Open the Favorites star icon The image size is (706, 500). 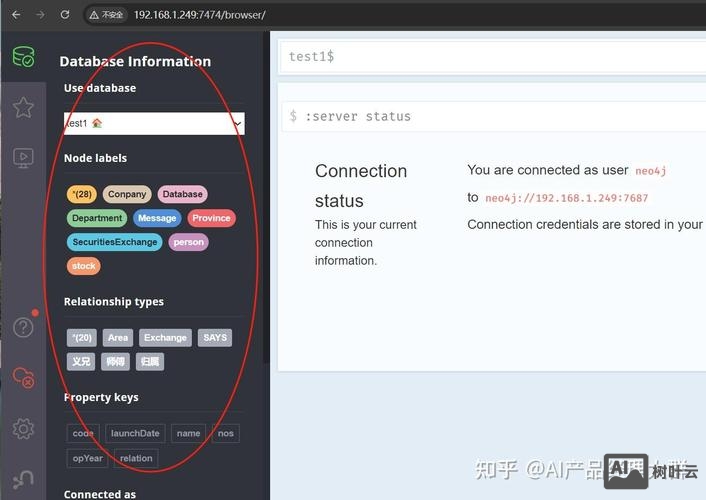23,107
